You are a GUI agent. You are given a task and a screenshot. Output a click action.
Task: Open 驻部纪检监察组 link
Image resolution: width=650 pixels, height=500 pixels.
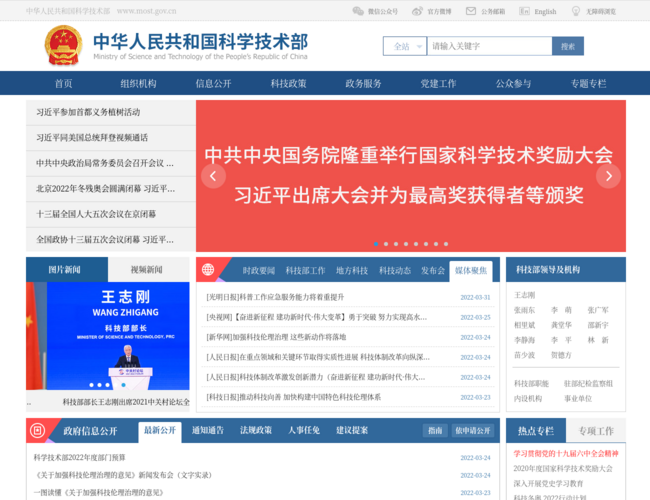coord(588,383)
